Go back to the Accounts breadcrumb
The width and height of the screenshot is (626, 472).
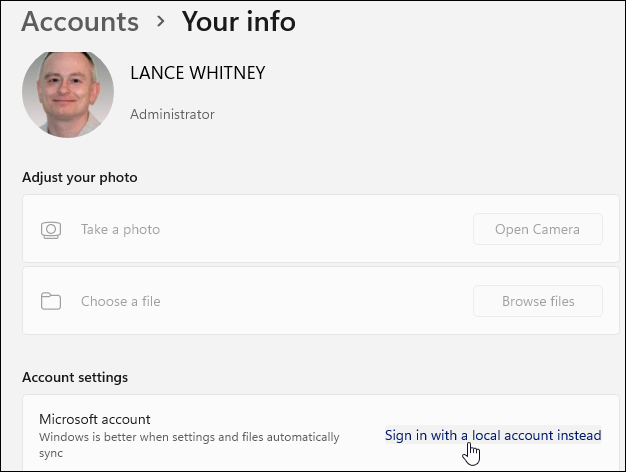tap(80, 21)
